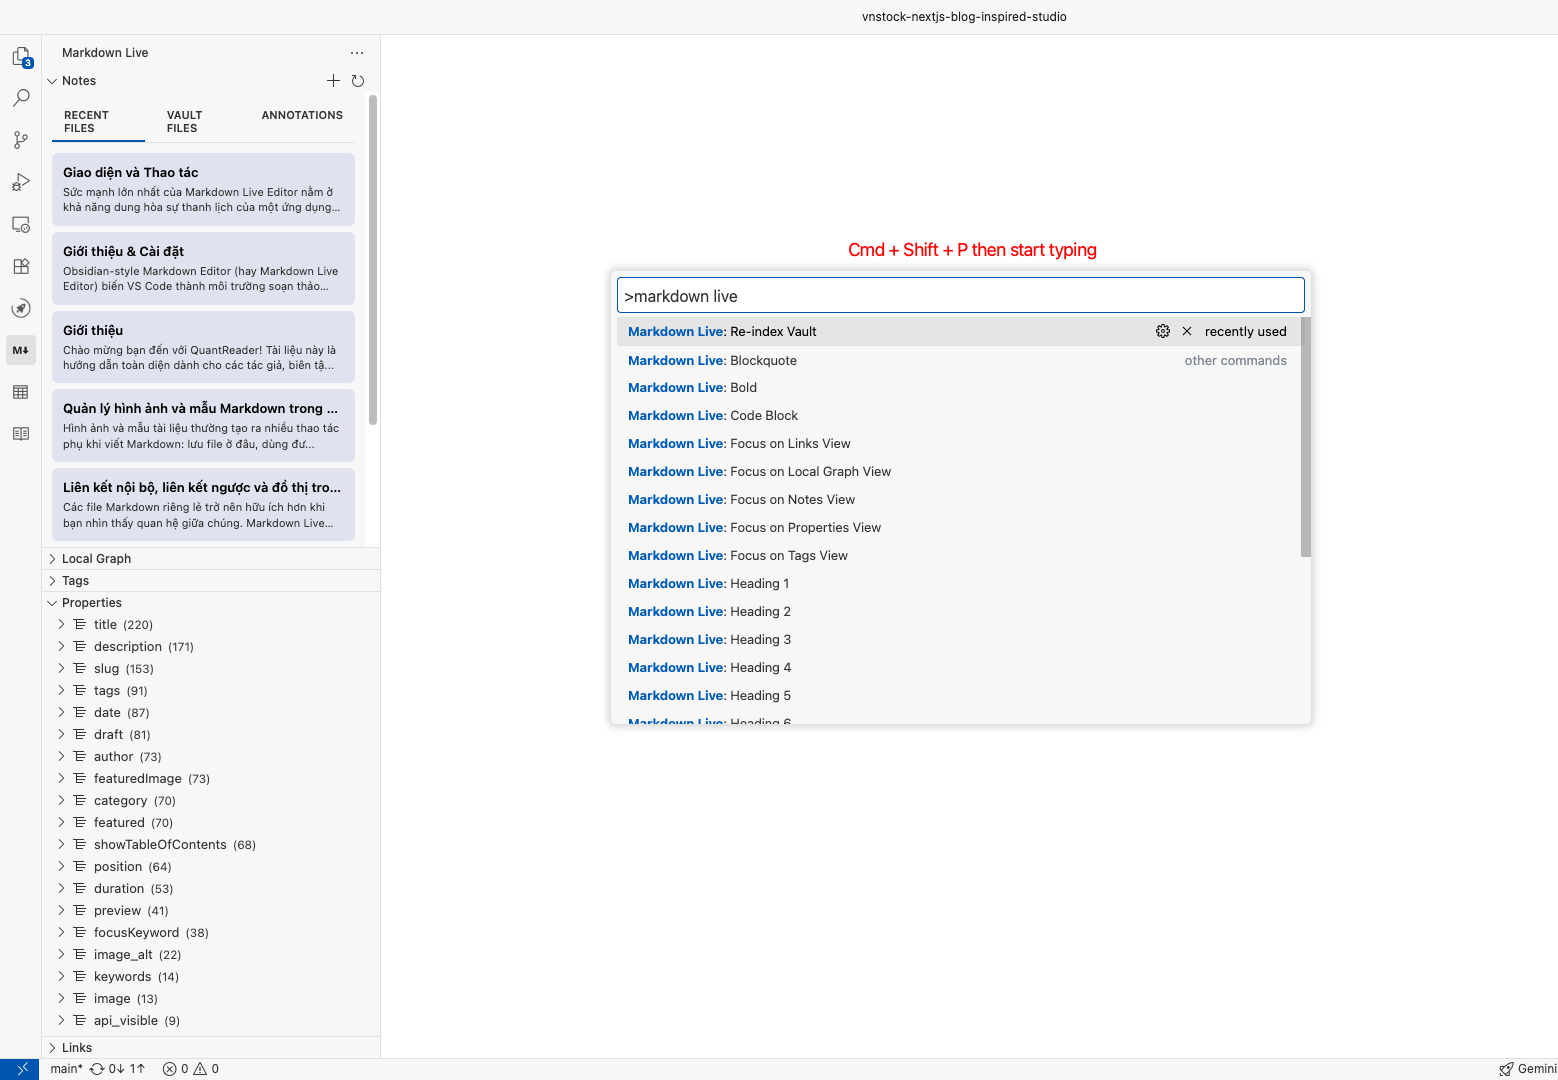
Task: Select Markdown Live: Heading 1 command
Action: pos(959,584)
